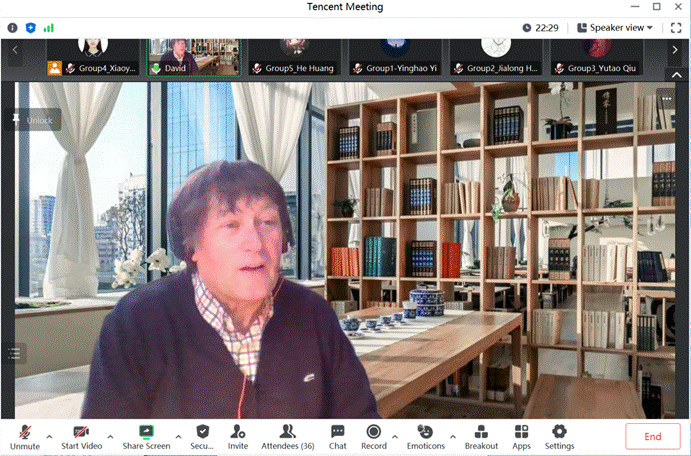Select the Group5_He Huang participant thumbnail
This screenshot has height=456, width=691.
pos(293,55)
